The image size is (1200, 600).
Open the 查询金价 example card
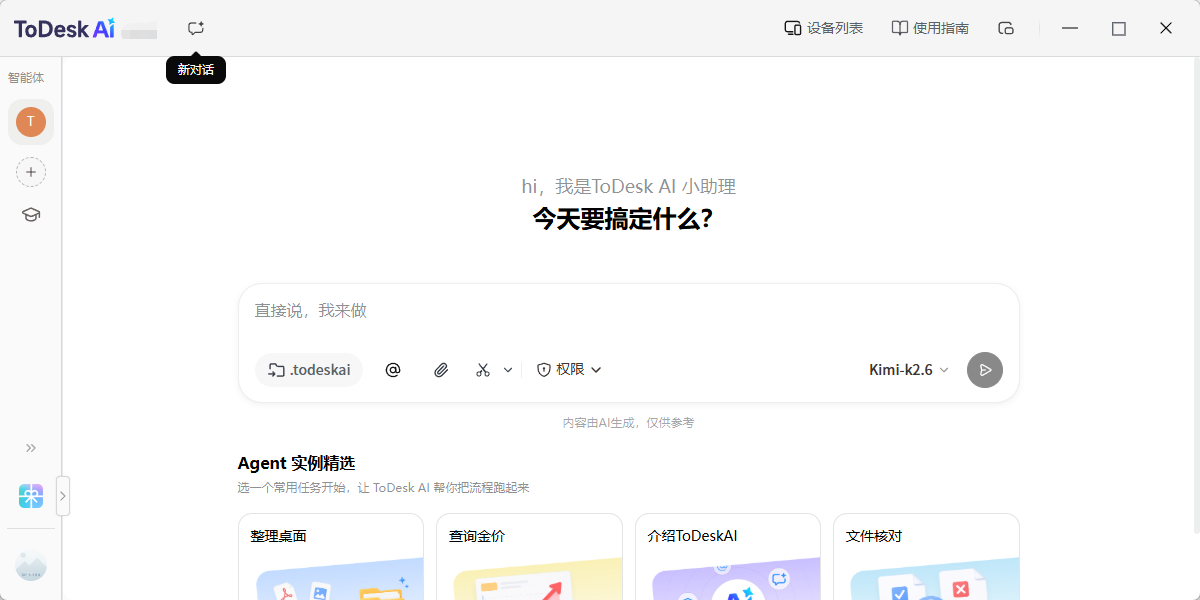[529, 557]
